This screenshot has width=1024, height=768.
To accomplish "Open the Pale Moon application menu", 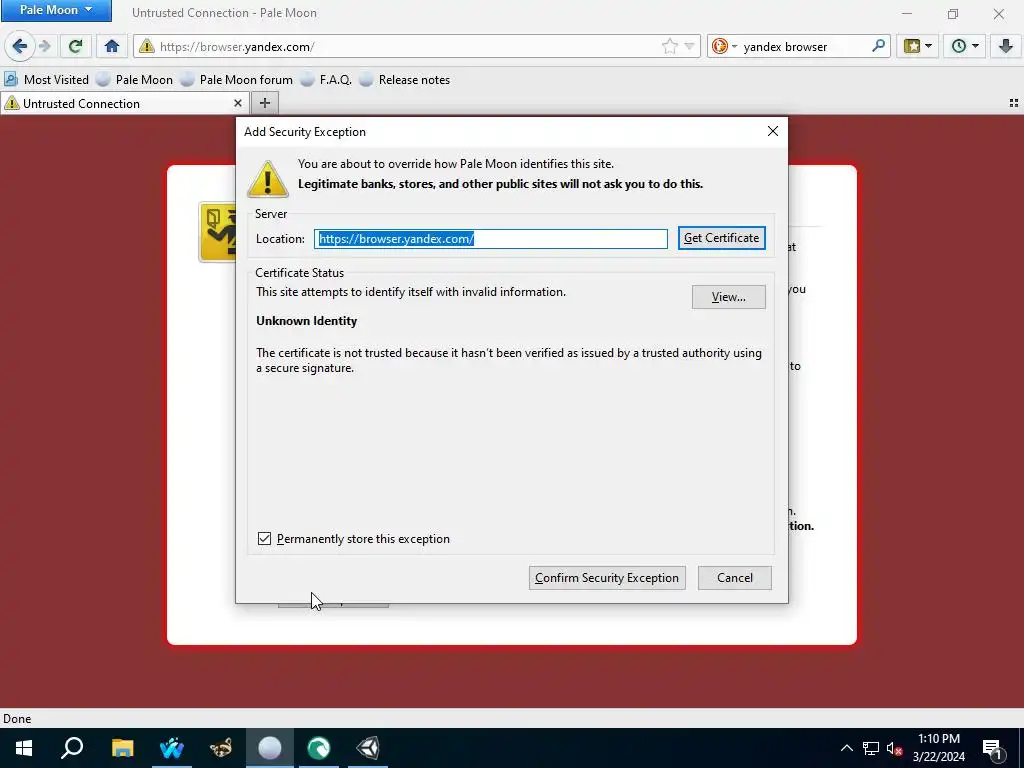I will pos(56,10).
